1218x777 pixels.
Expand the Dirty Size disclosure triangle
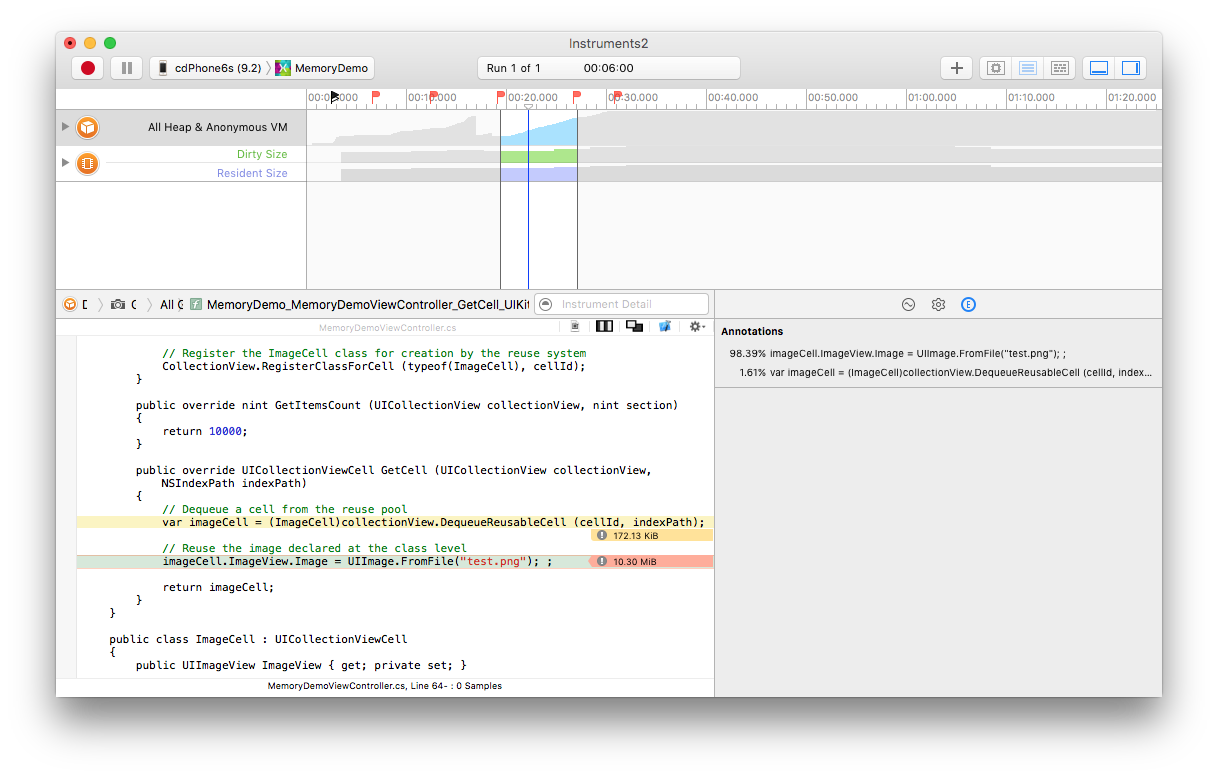click(65, 163)
